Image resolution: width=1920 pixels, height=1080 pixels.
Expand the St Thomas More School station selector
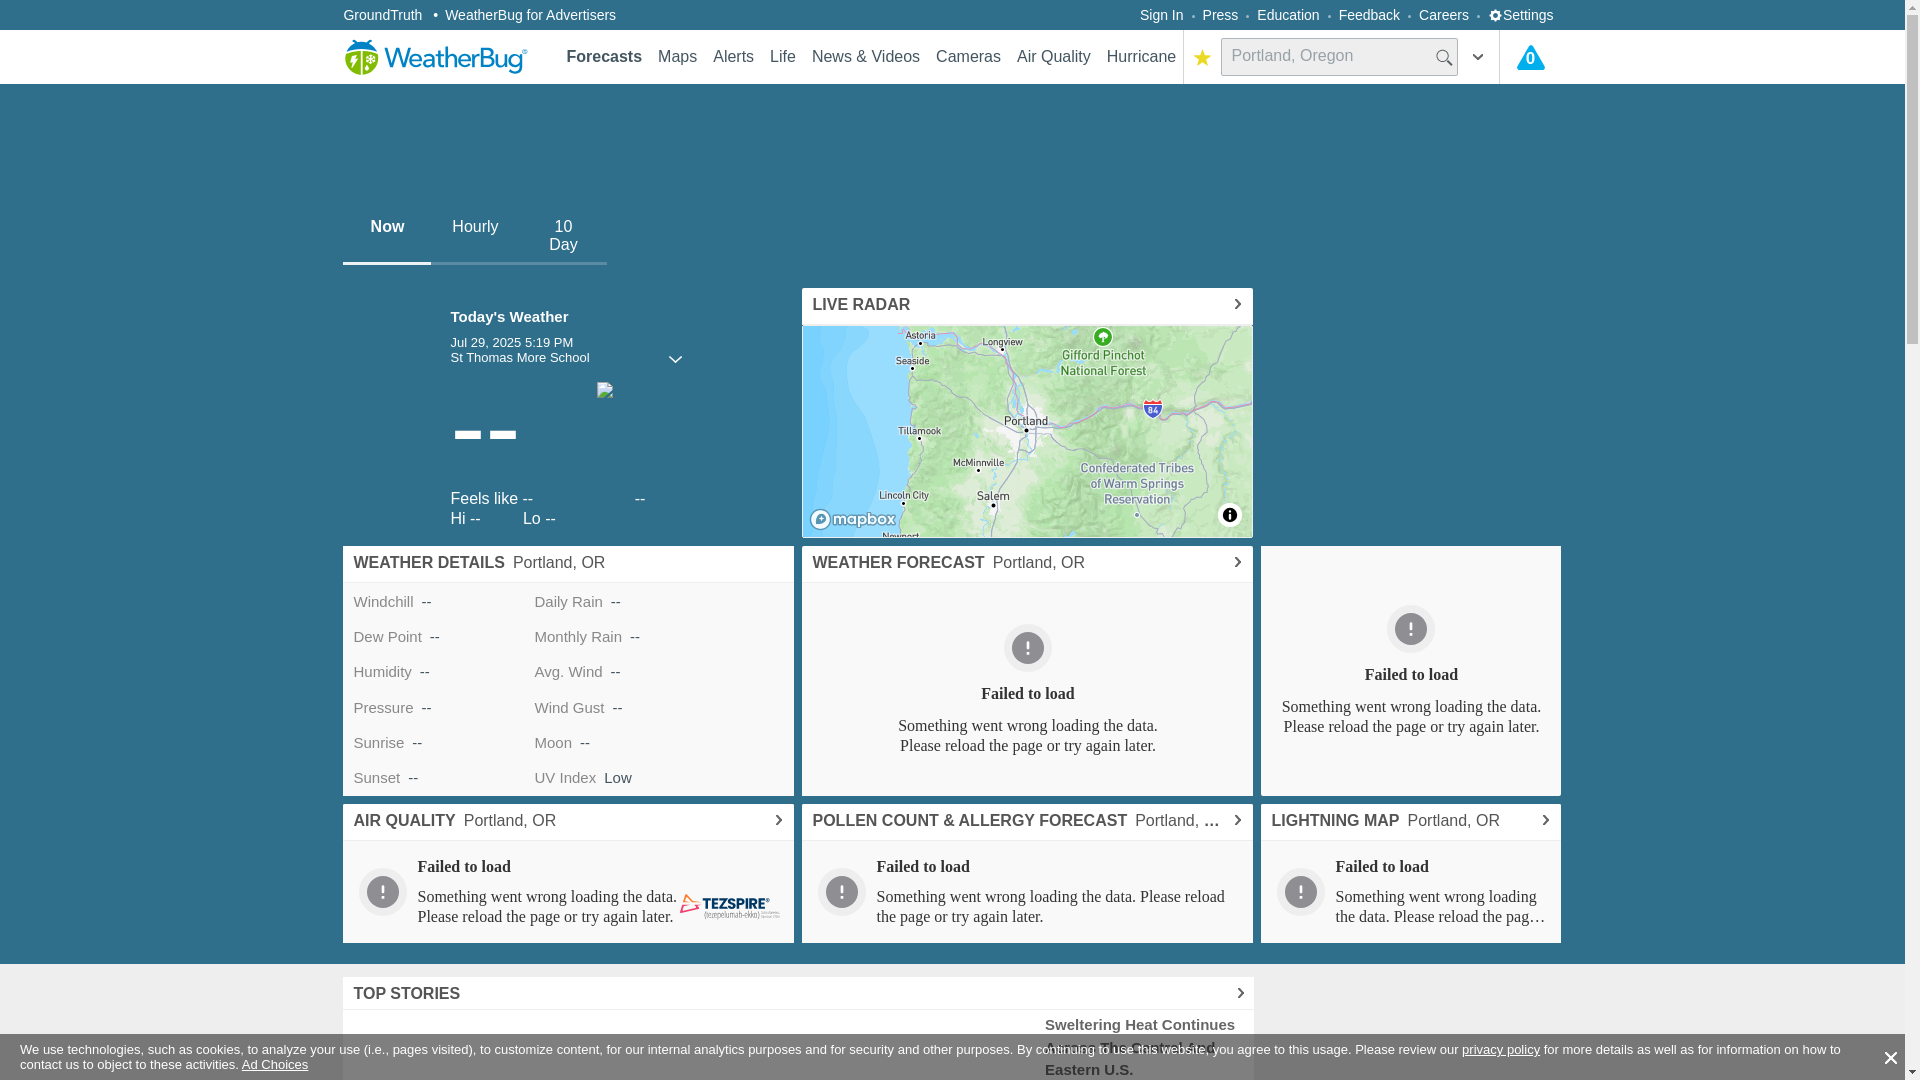pos(675,359)
